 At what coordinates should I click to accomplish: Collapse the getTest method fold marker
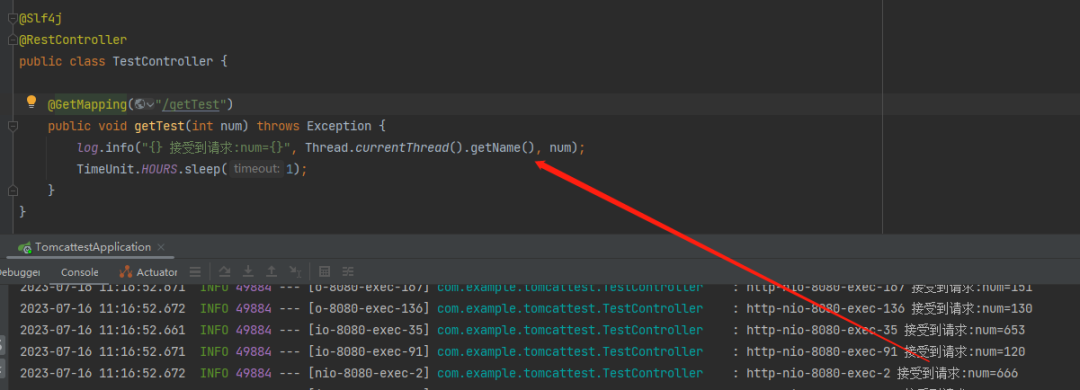tap(12, 126)
